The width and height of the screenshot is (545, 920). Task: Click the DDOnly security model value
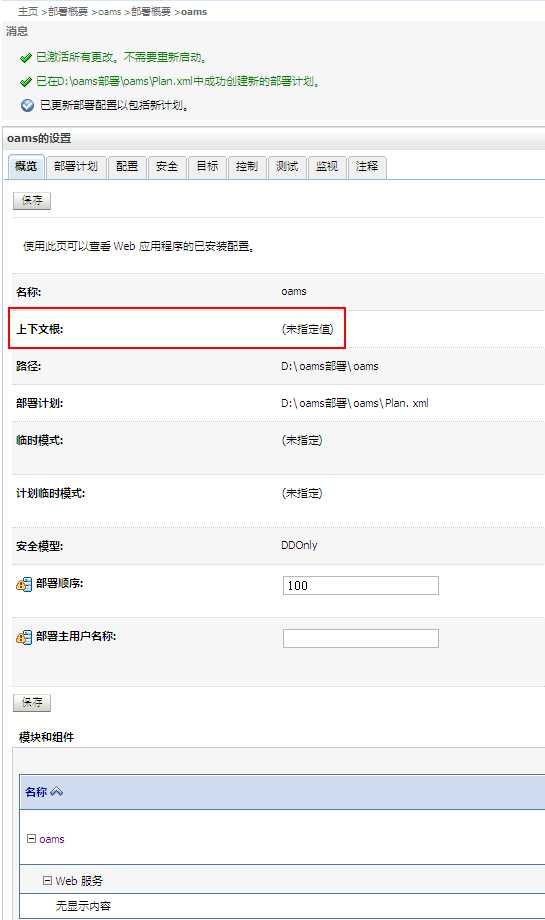299,545
